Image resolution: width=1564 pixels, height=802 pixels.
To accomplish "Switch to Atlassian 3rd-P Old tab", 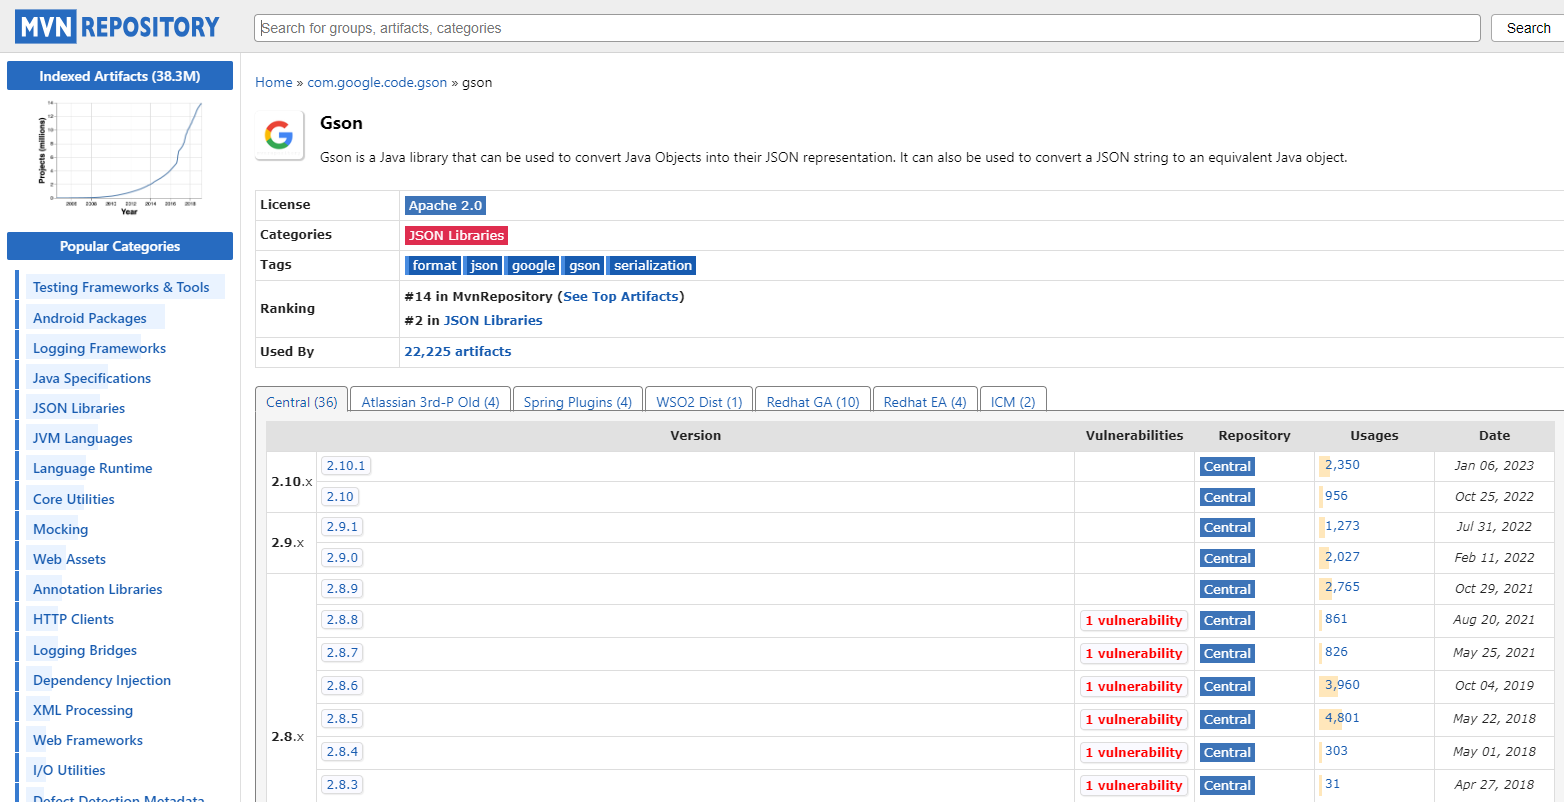I will (x=431, y=401).
